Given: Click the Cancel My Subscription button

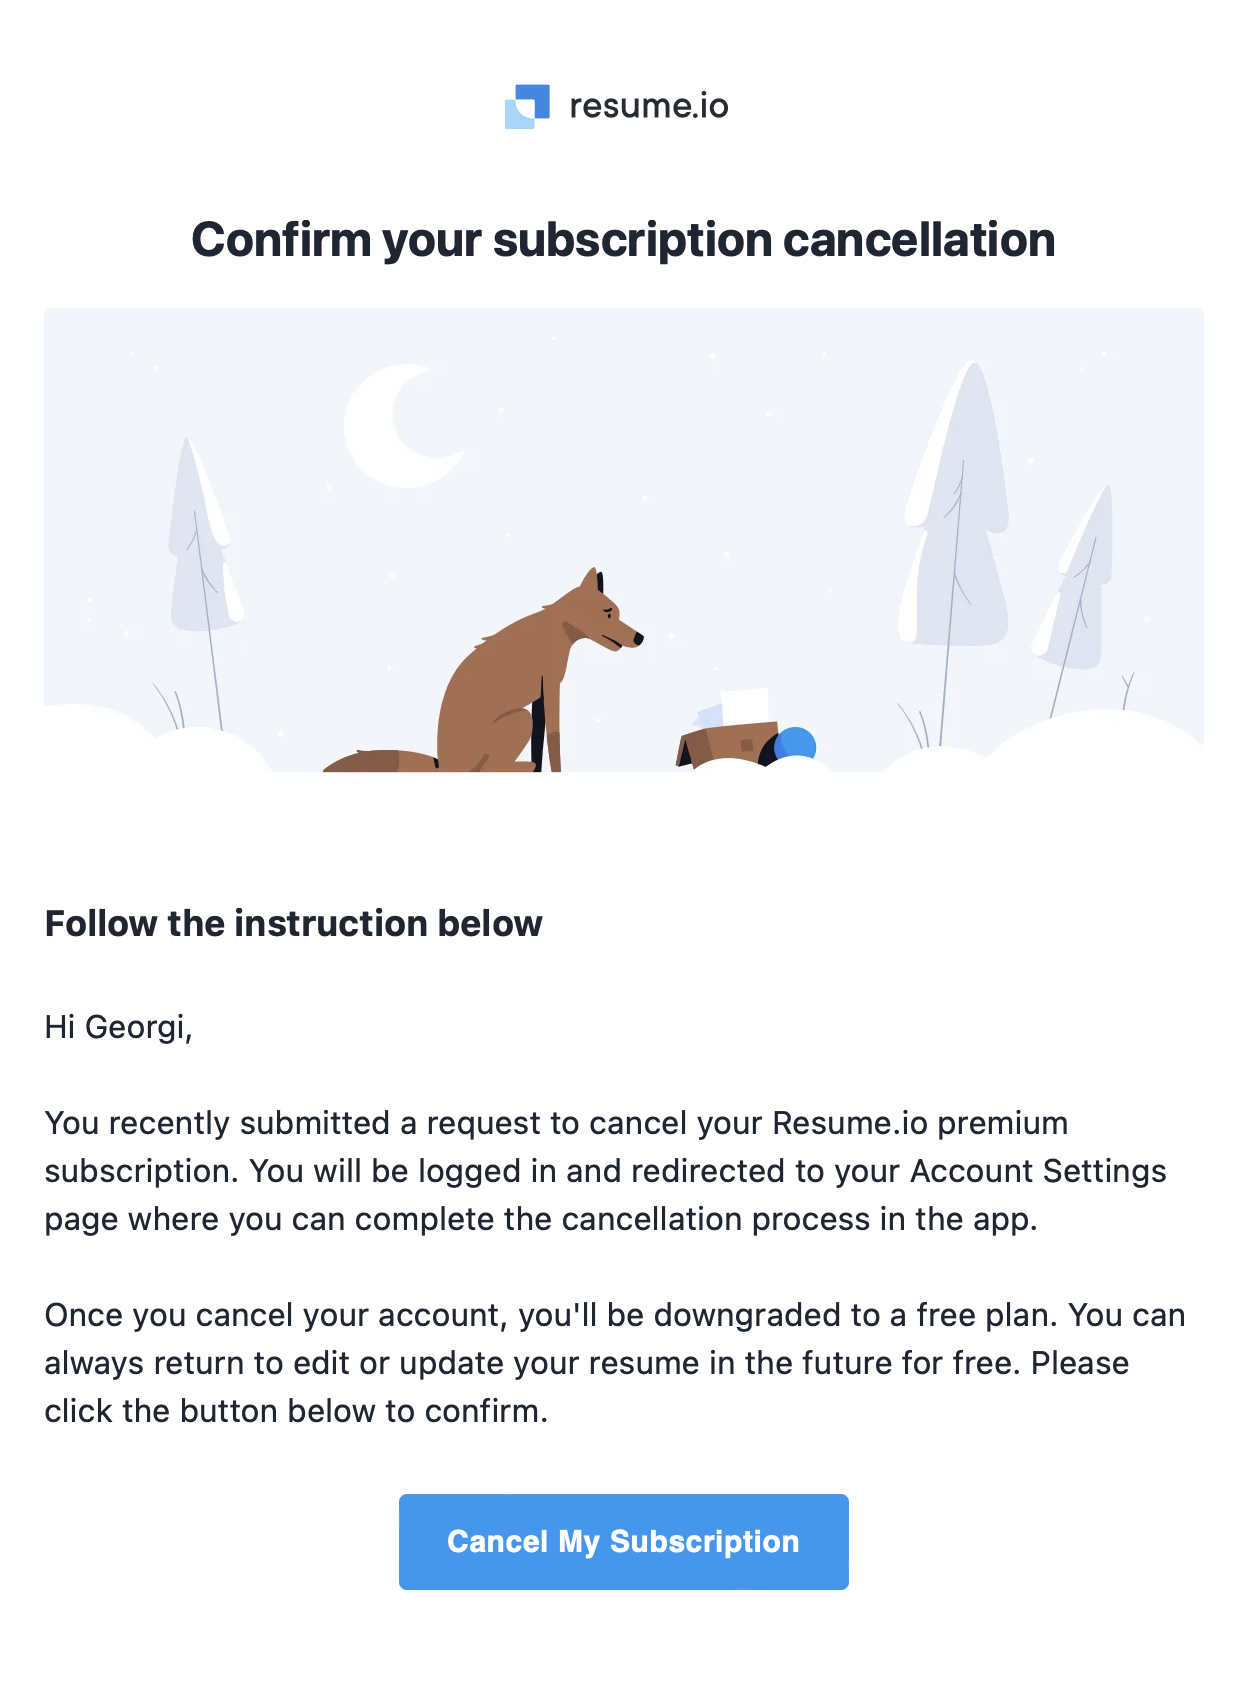Looking at the screenshot, I should 624,1541.
